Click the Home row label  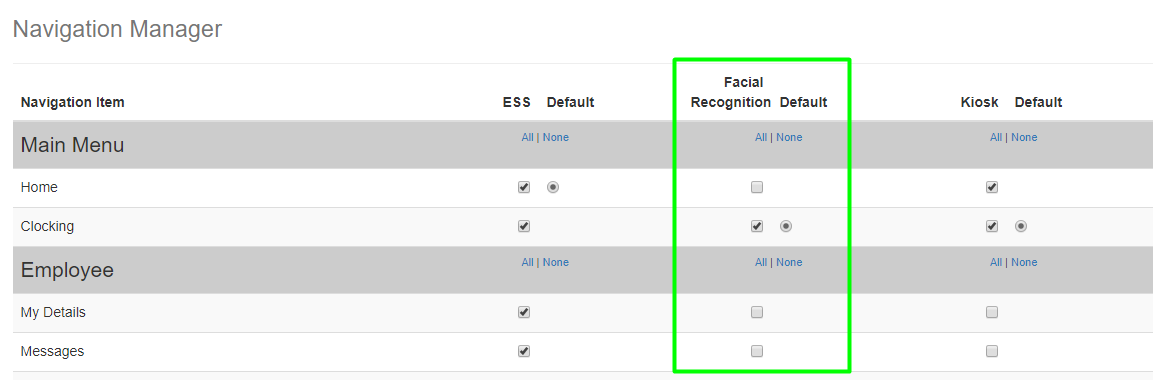click(x=39, y=187)
